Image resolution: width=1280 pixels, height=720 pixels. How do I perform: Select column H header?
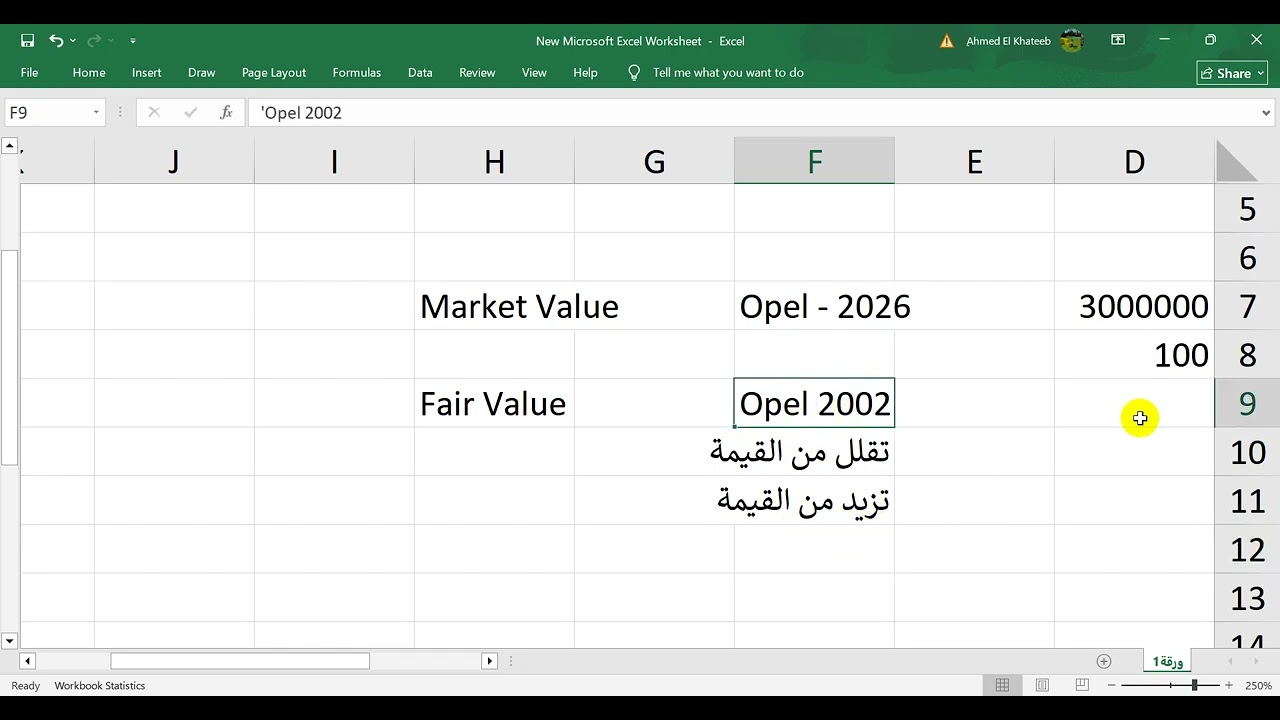[494, 161]
